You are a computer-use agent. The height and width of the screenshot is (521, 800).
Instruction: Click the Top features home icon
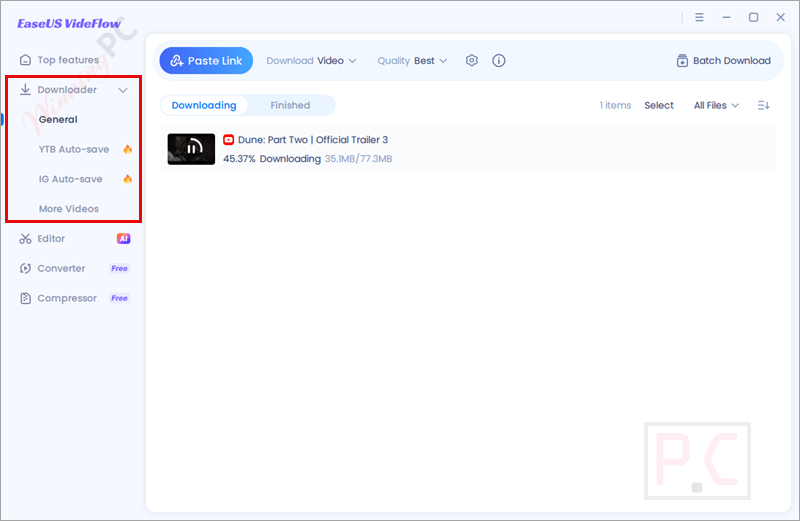(x=25, y=60)
